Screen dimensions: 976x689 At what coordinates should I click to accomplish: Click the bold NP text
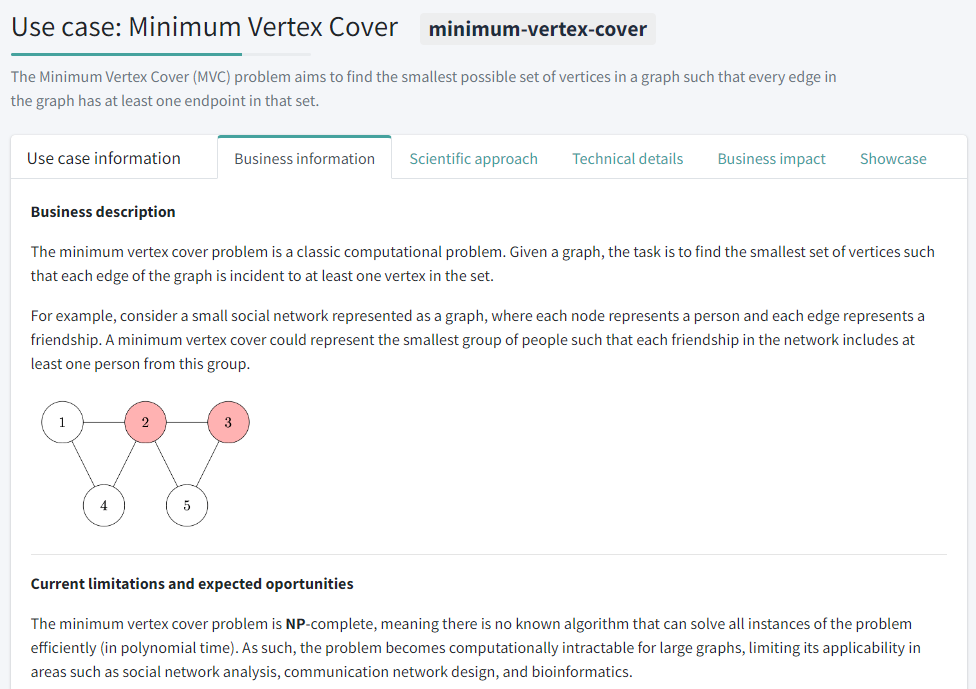(x=296, y=623)
